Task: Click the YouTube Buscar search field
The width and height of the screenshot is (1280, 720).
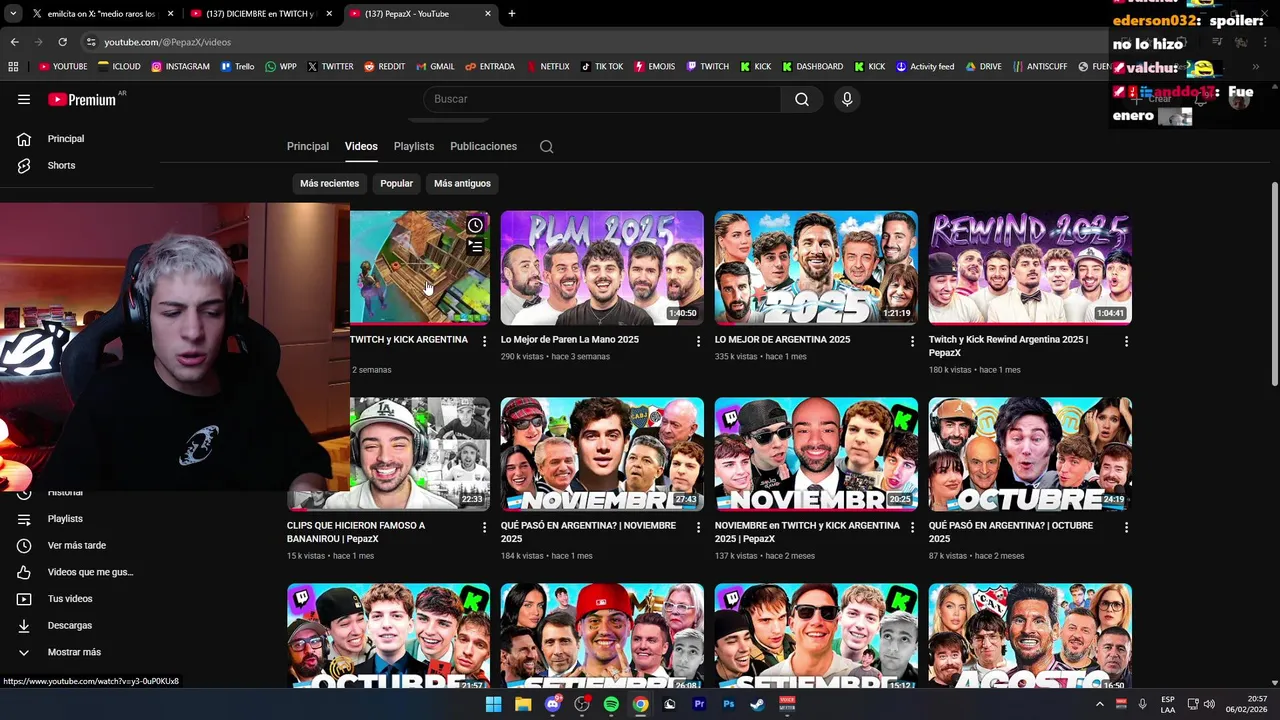Action: click(x=603, y=99)
